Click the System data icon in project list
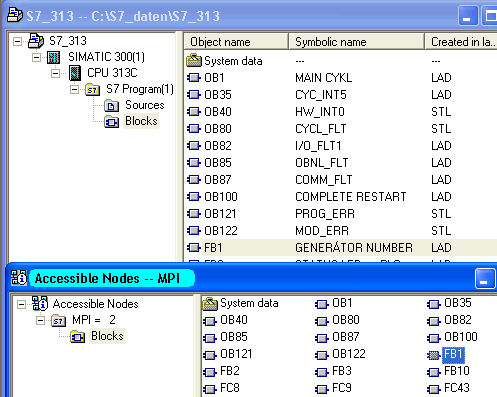497x397 pixels. [194, 61]
